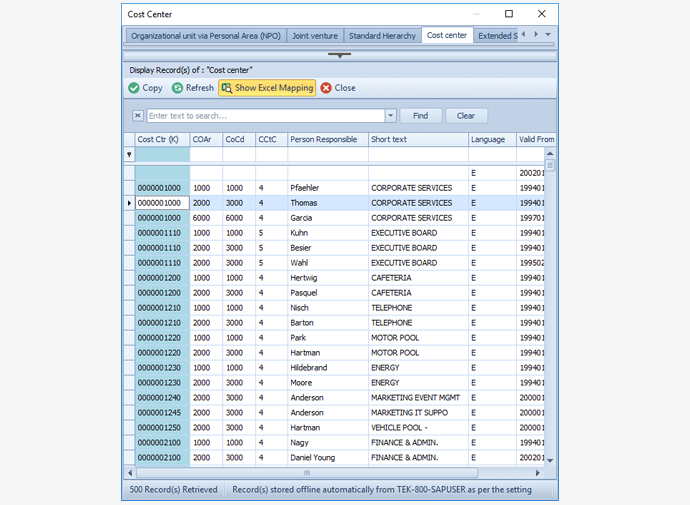Image resolution: width=690 pixels, height=505 pixels.
Task: Collapse the panel using the splitter arrow
Action: point(340,55)
